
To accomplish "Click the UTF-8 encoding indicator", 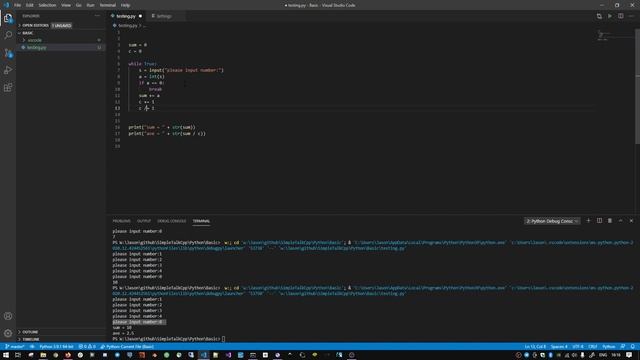I will 578,347.
